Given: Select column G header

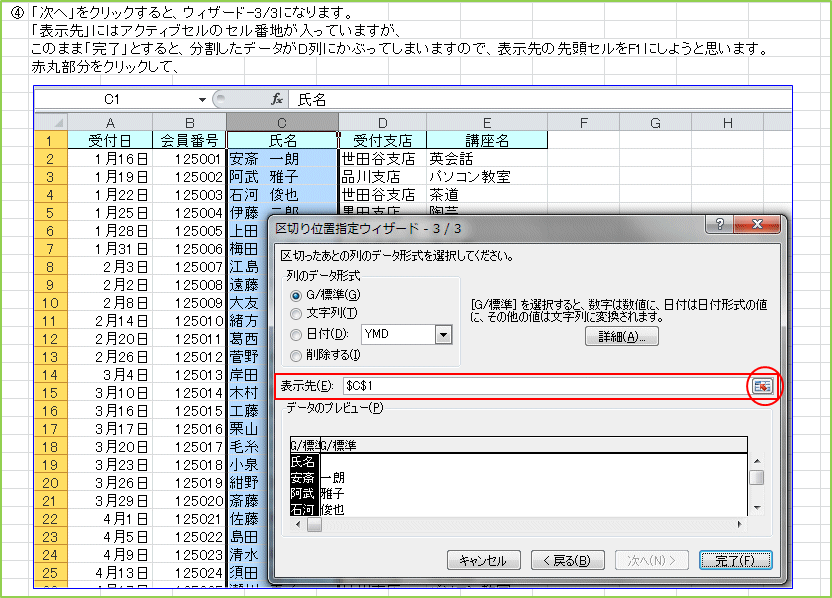Looking at the screenshot, I should tap(655, 123).
